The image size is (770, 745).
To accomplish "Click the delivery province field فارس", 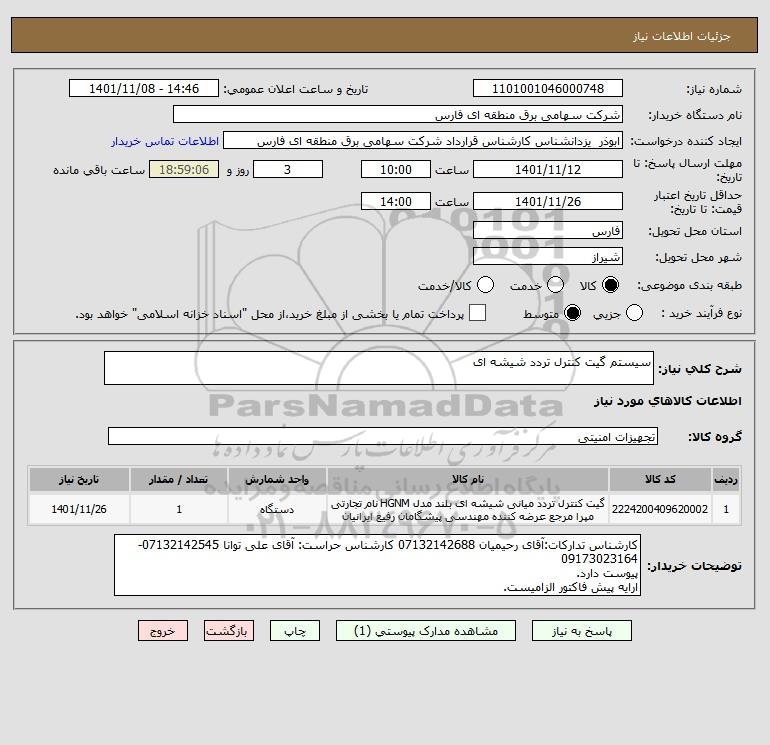I will coord(548,230).
